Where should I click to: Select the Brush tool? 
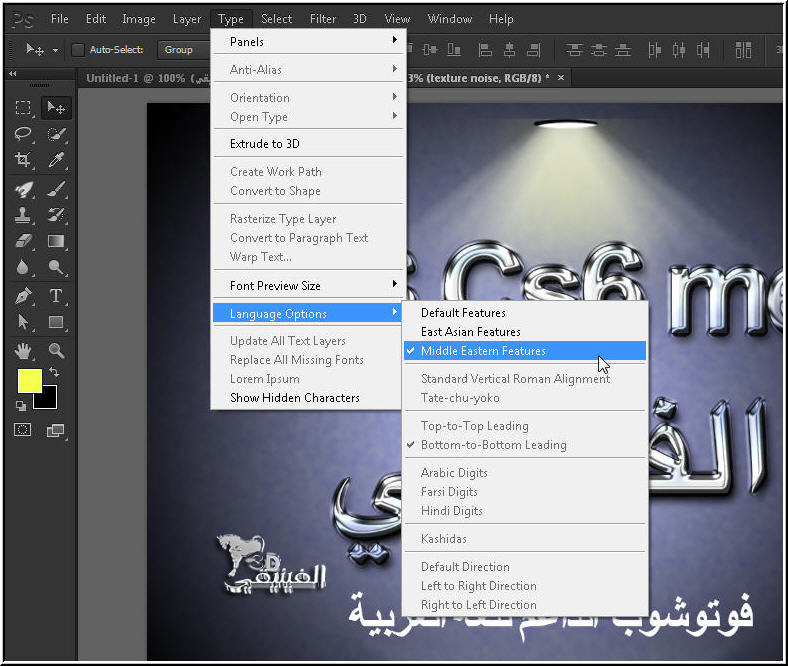point(56,188)
